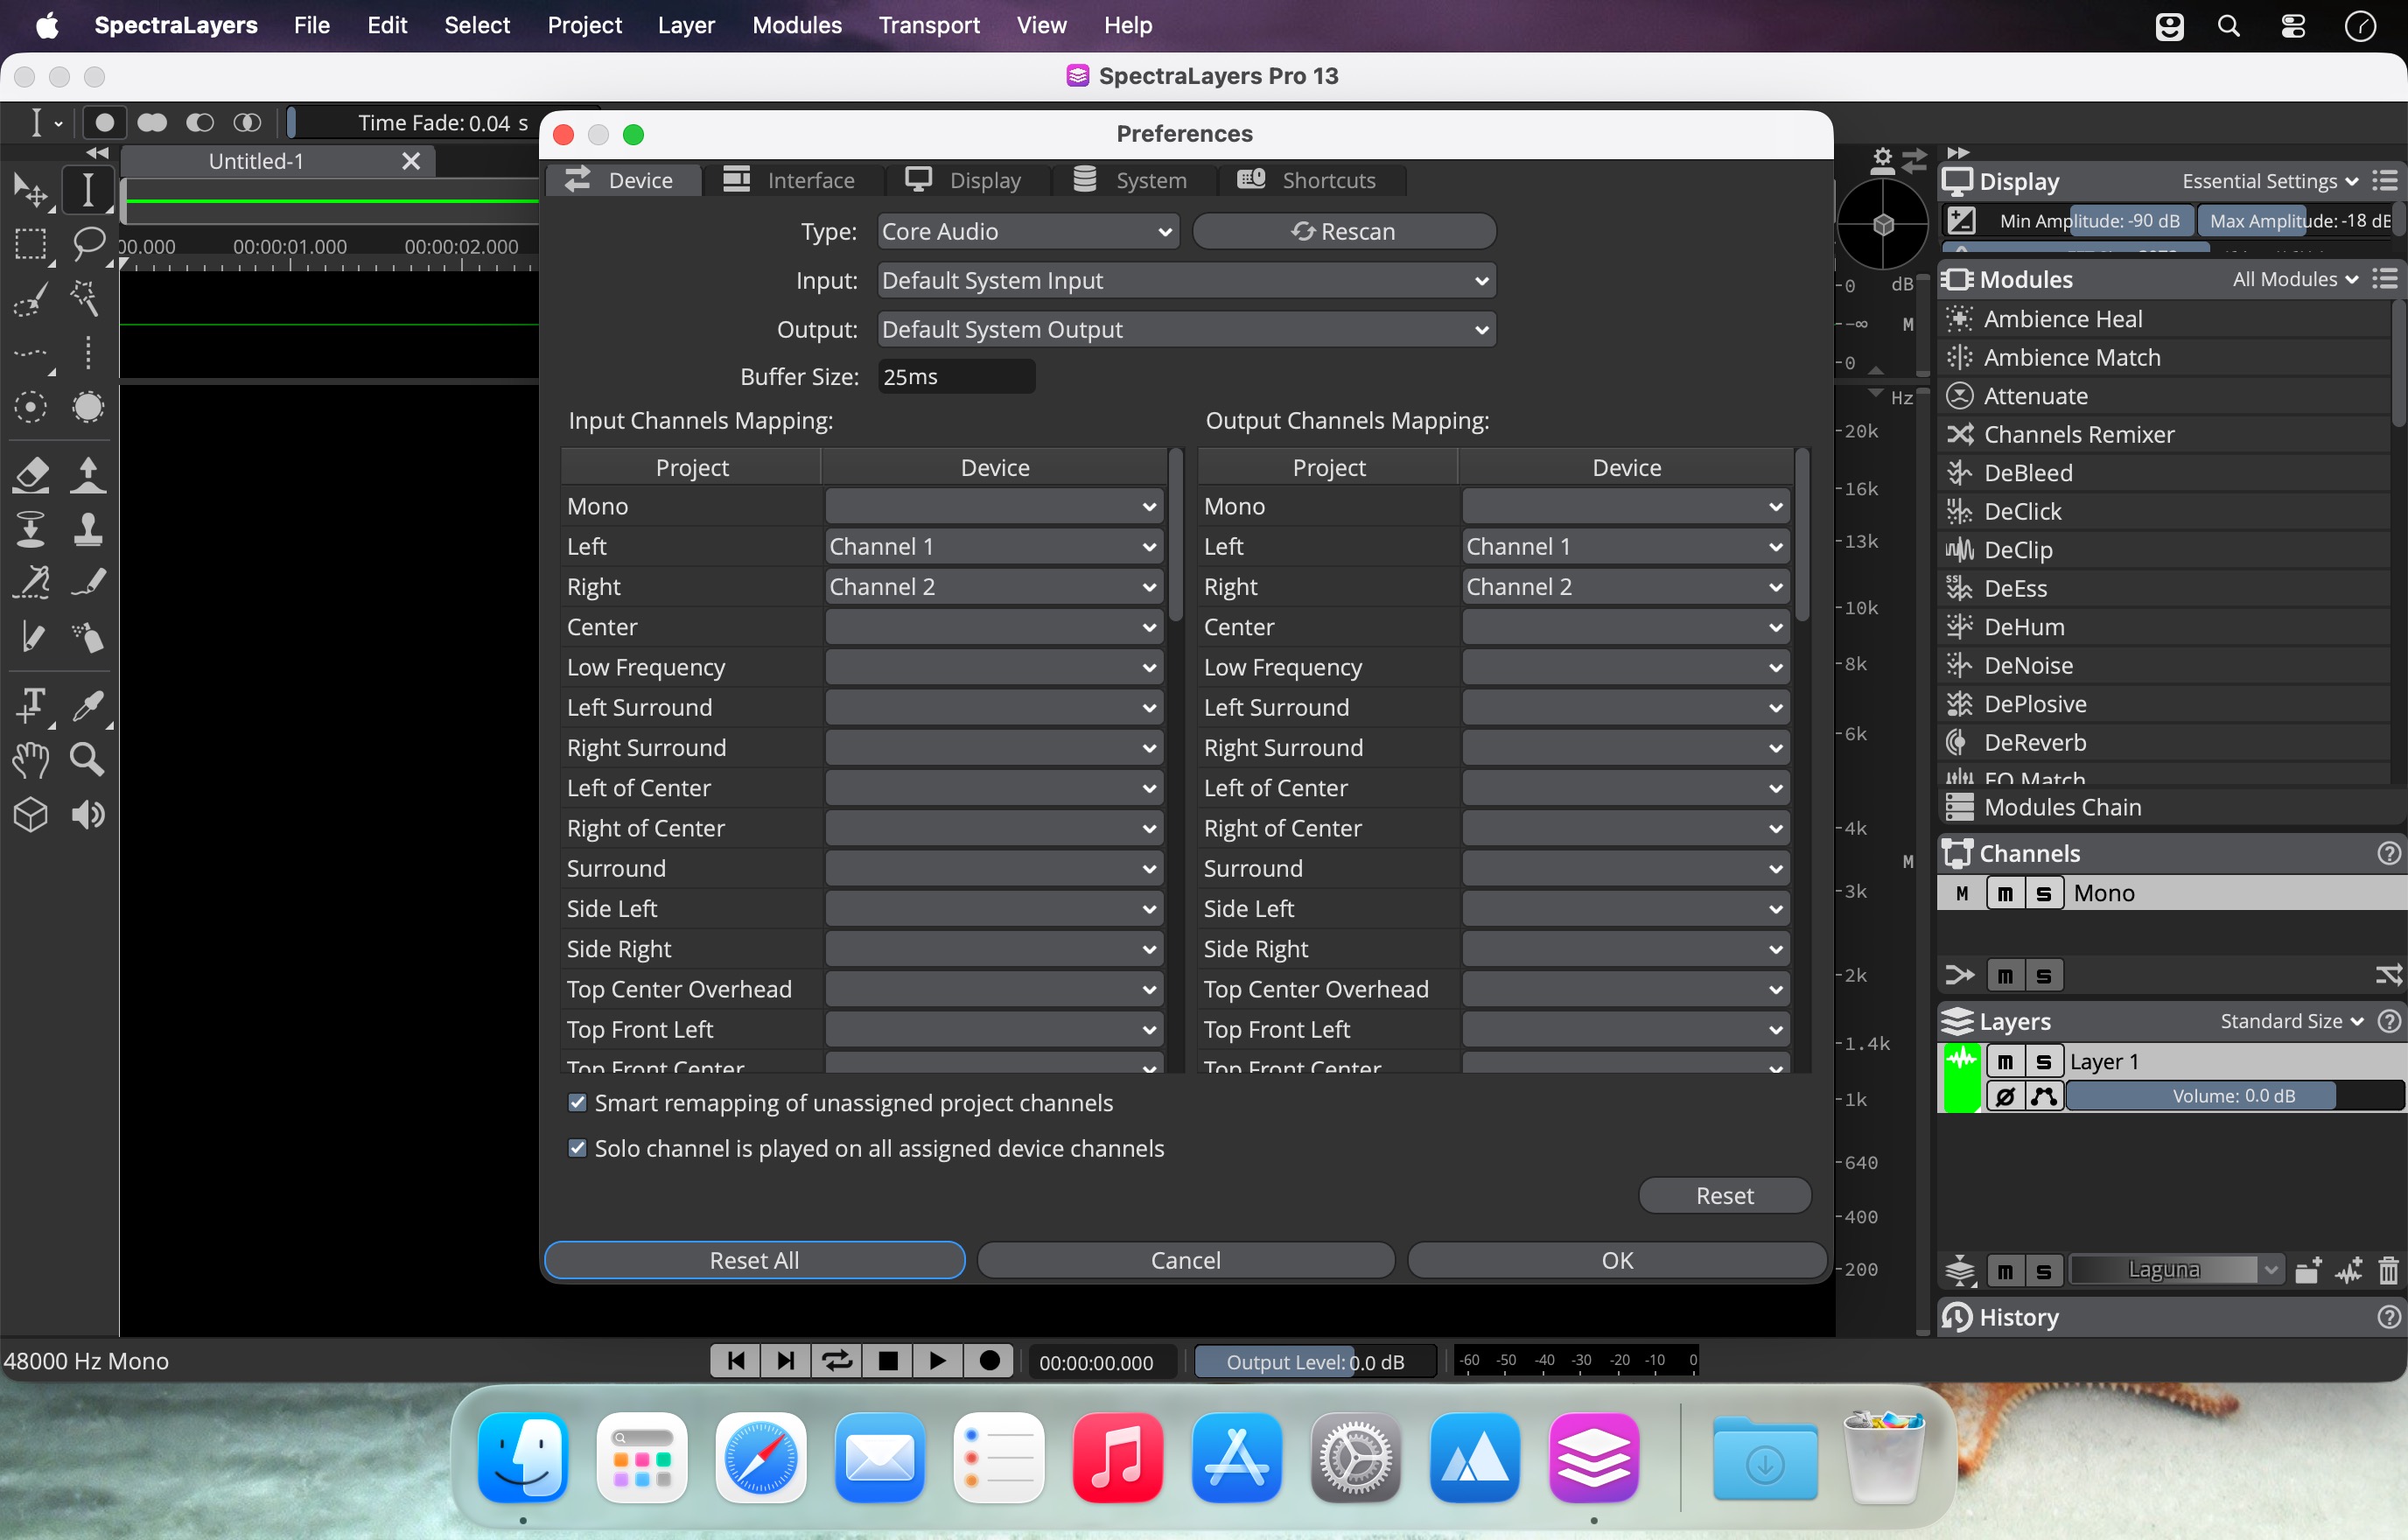2408x1540 pixels.
Task: Open output mapping dropdown for Right
Action: coord(1625,586)
